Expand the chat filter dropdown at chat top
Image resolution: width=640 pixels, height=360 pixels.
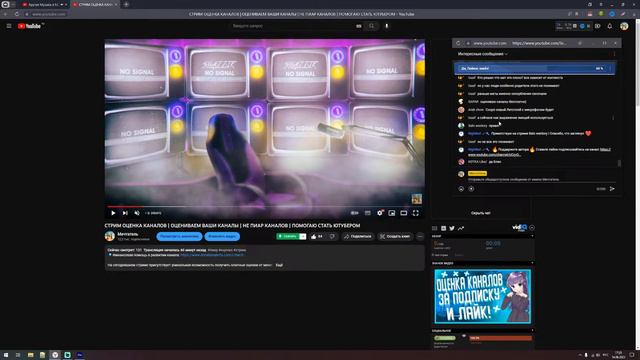[483, 54]
